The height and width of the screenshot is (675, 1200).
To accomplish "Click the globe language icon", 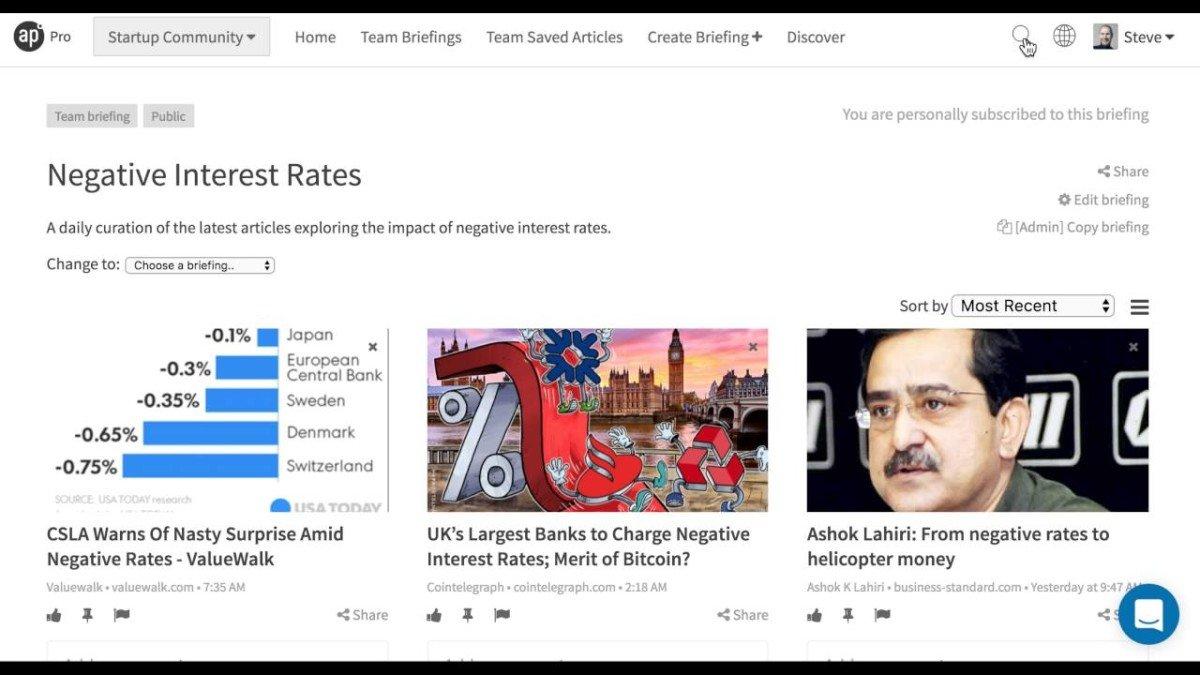I will click(1064, 36).
